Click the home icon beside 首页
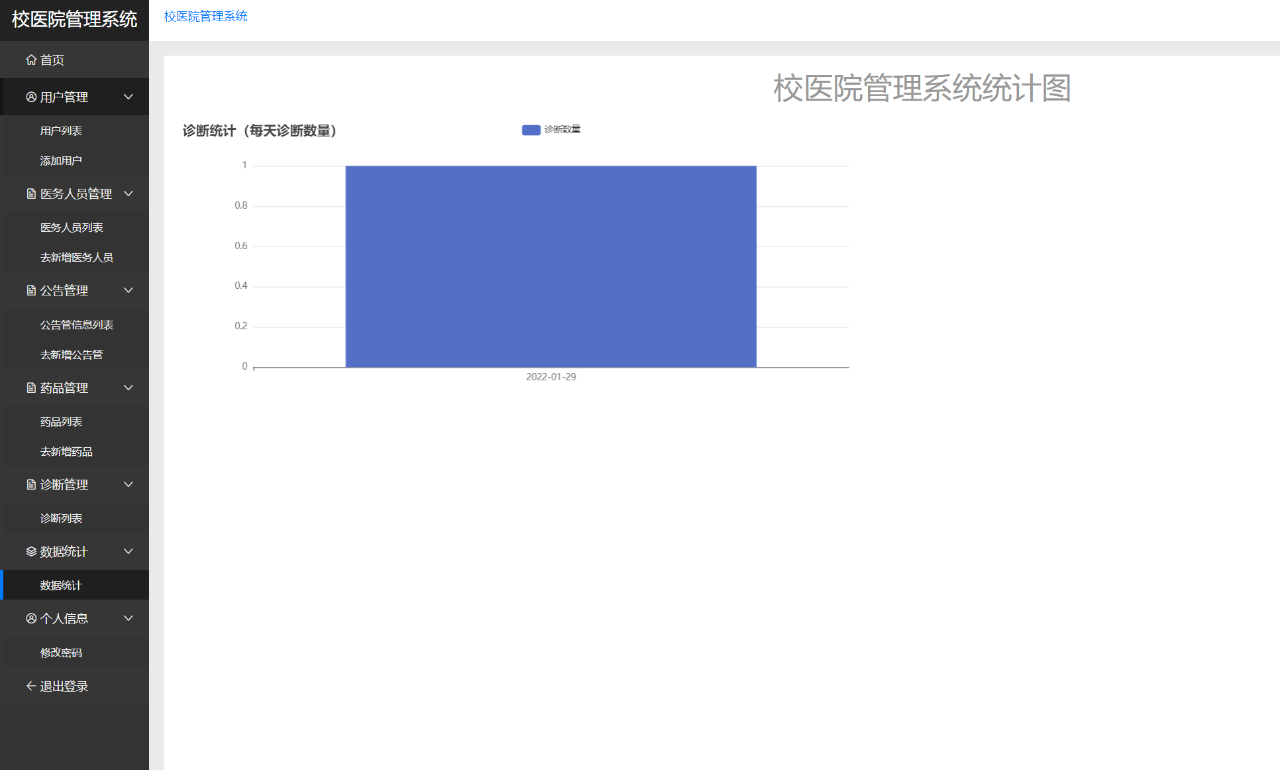This screenshot has width=1280, height=770. coord(31,60)
